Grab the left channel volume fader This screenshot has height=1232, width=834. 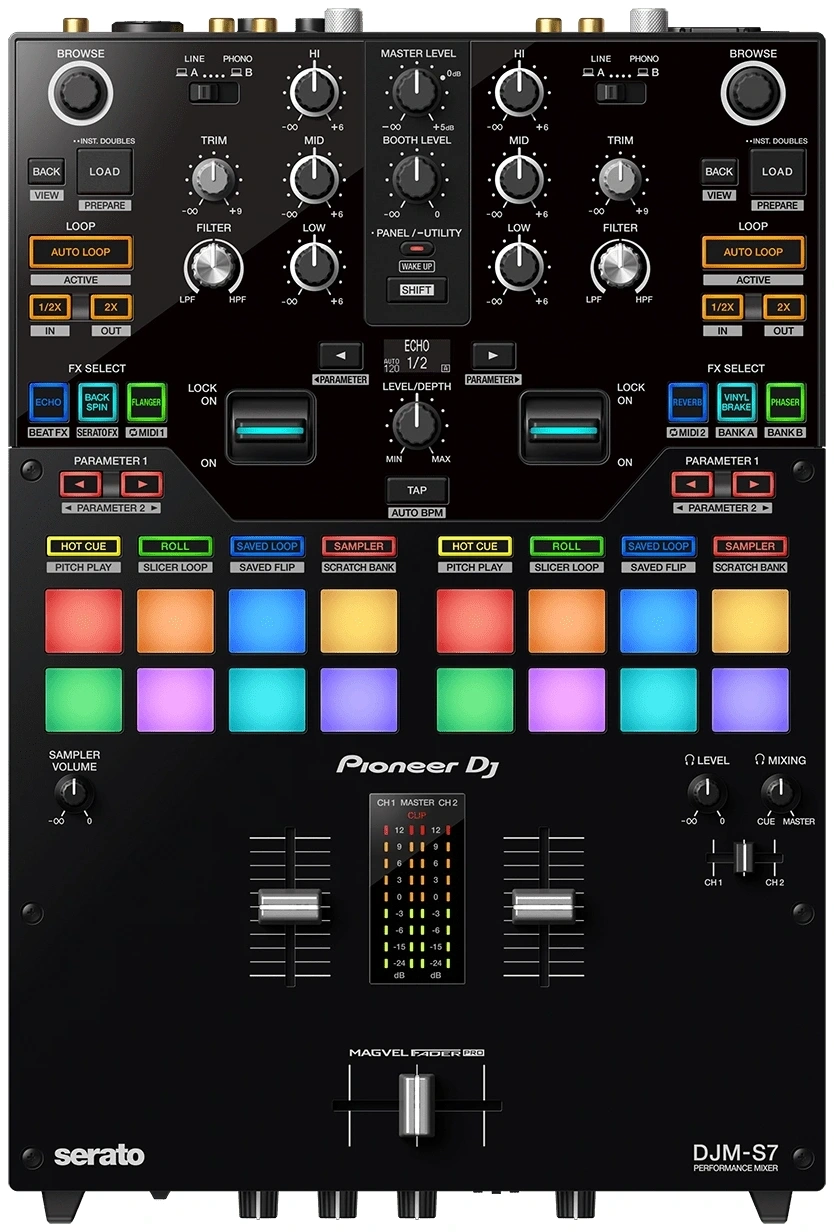coord(289,906)
